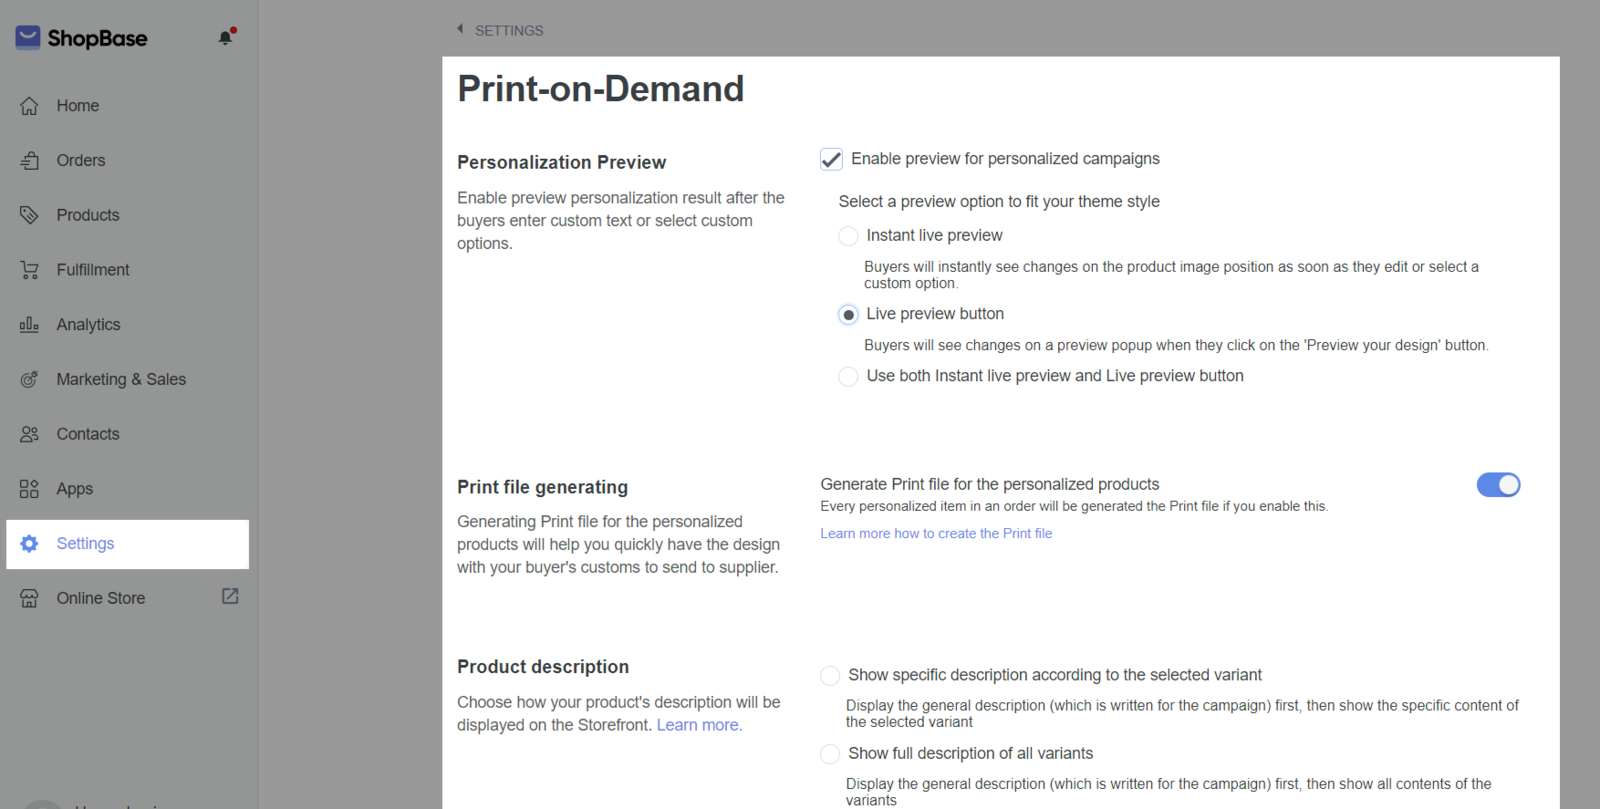Go back via the SETTINGS breadcrumb arrow

[460, 30]
